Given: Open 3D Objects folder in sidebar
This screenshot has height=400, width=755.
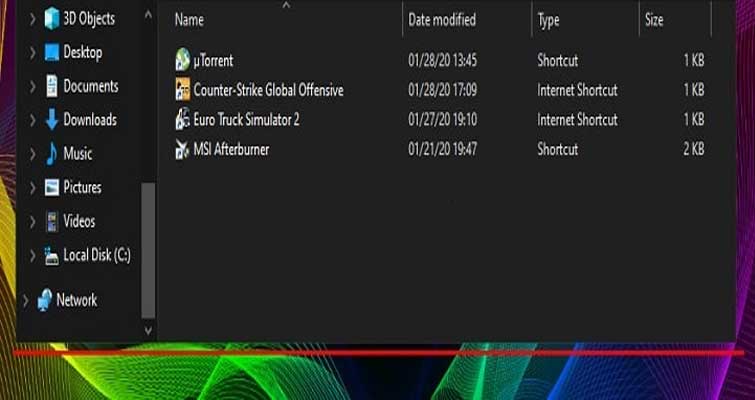Looking at the screenshot, I should [89, 19].
